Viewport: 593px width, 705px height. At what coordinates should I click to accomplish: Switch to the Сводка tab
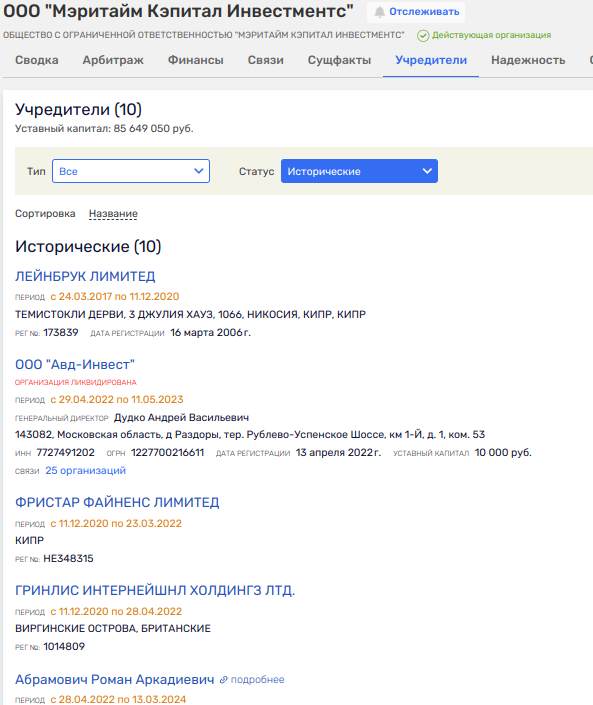tap(36, 60)
